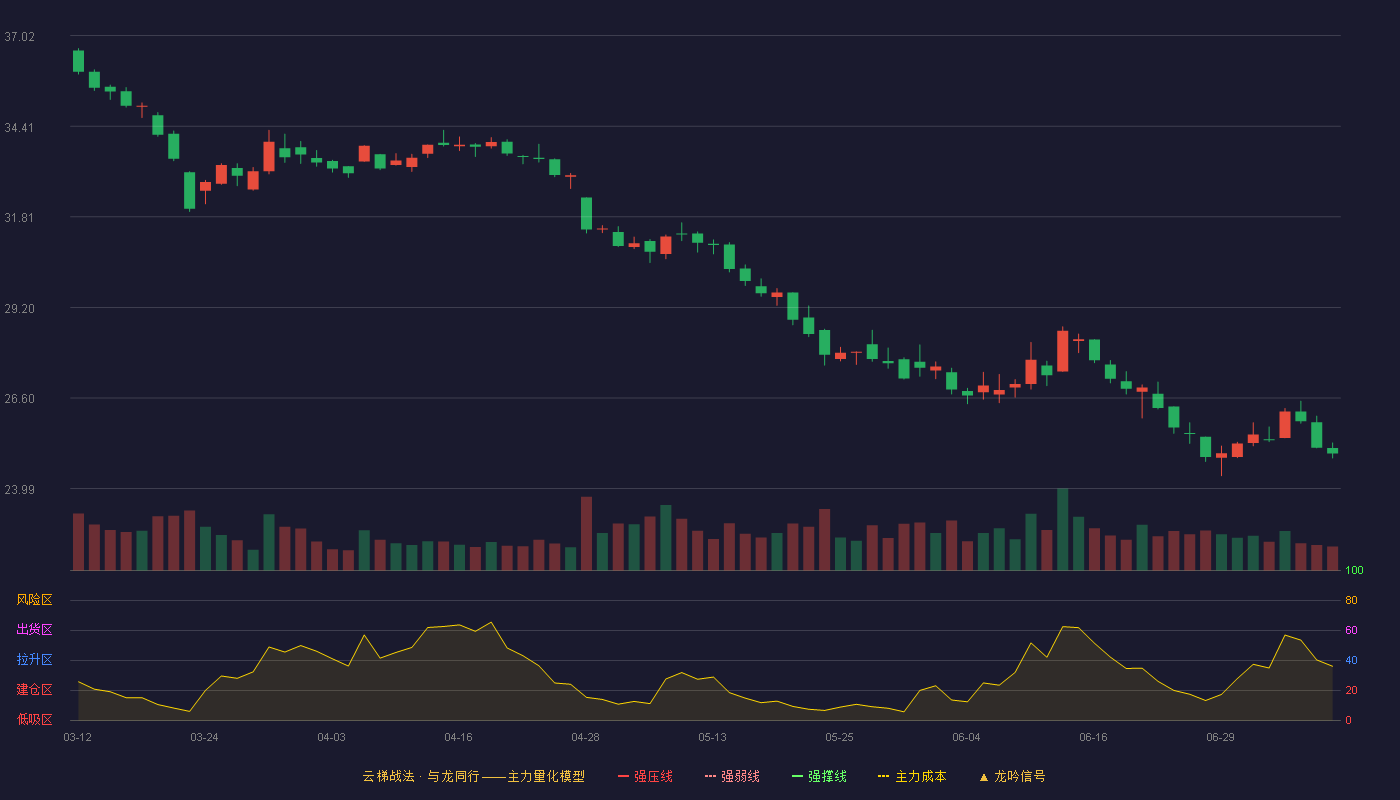
Task: Click the 05-25 date label
Action: click(x=839, y=737)
